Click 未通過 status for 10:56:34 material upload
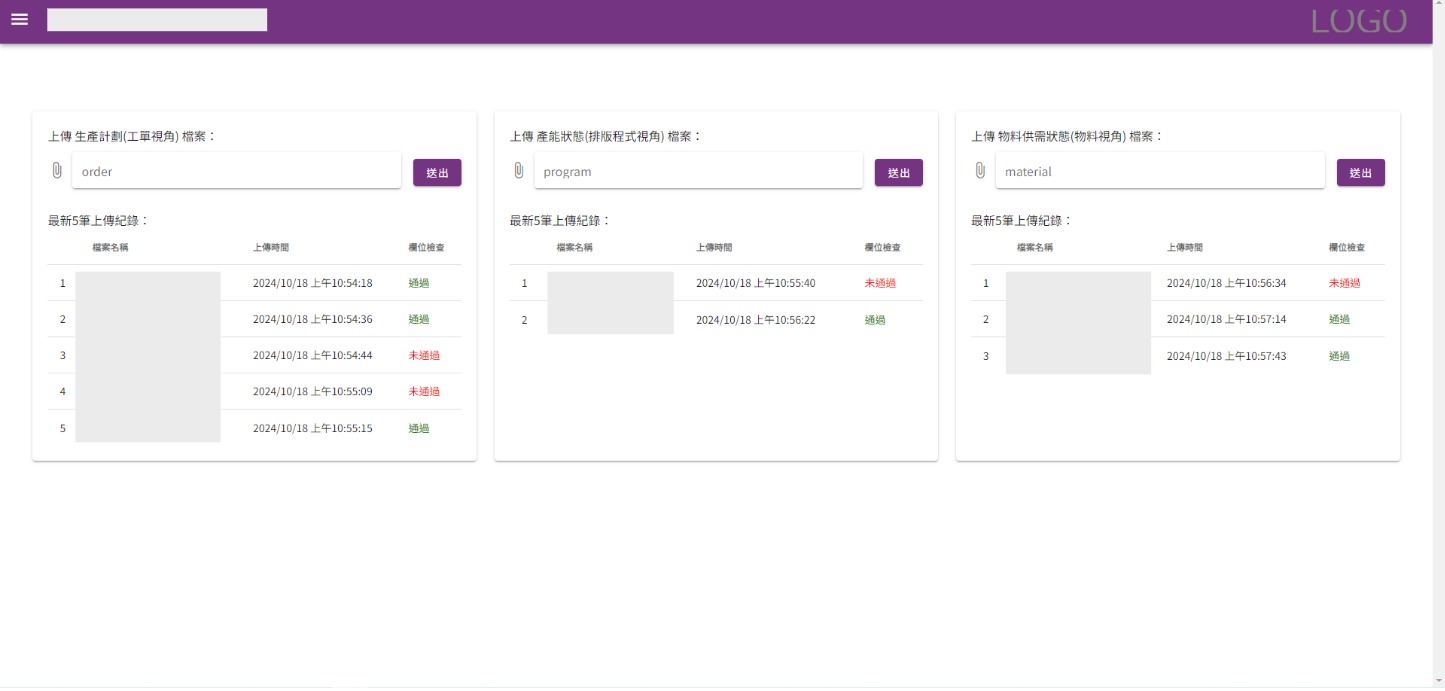The image size is (1445, 691). [x=1344, y=283]
